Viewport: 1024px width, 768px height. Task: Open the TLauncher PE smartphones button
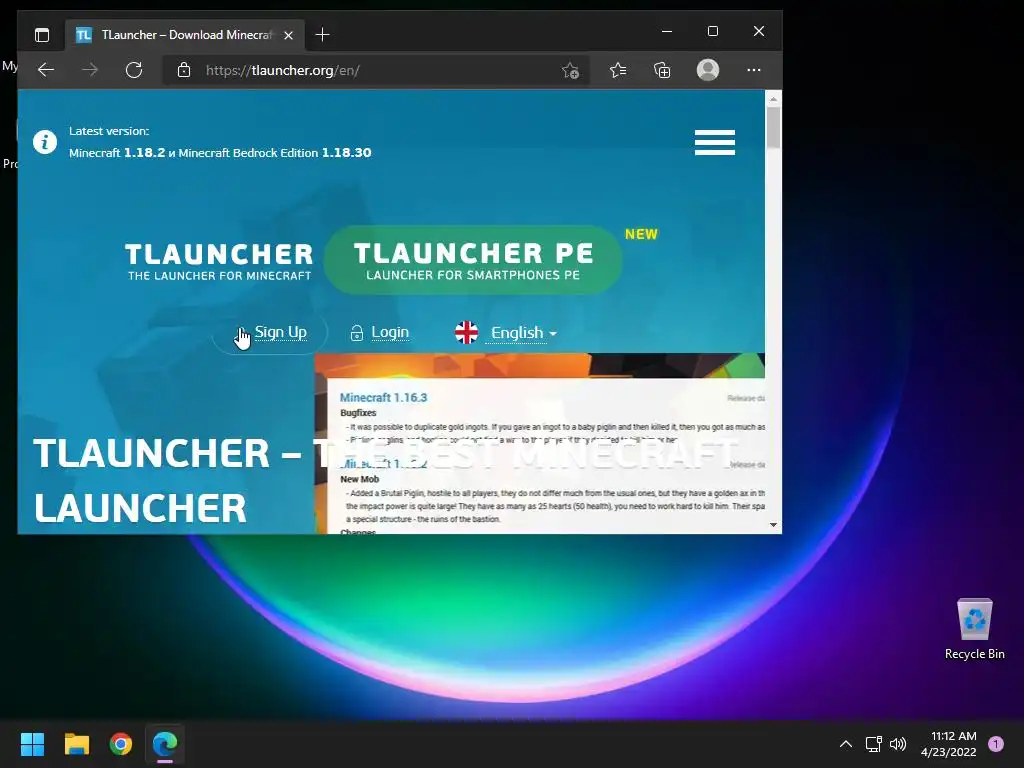coord(473,260)
